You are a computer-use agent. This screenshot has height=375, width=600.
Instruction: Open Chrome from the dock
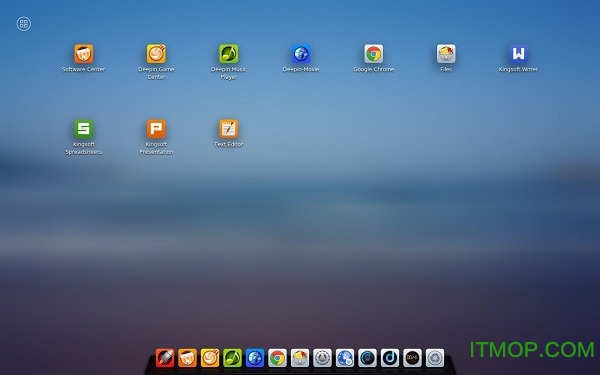coord(277,358)
